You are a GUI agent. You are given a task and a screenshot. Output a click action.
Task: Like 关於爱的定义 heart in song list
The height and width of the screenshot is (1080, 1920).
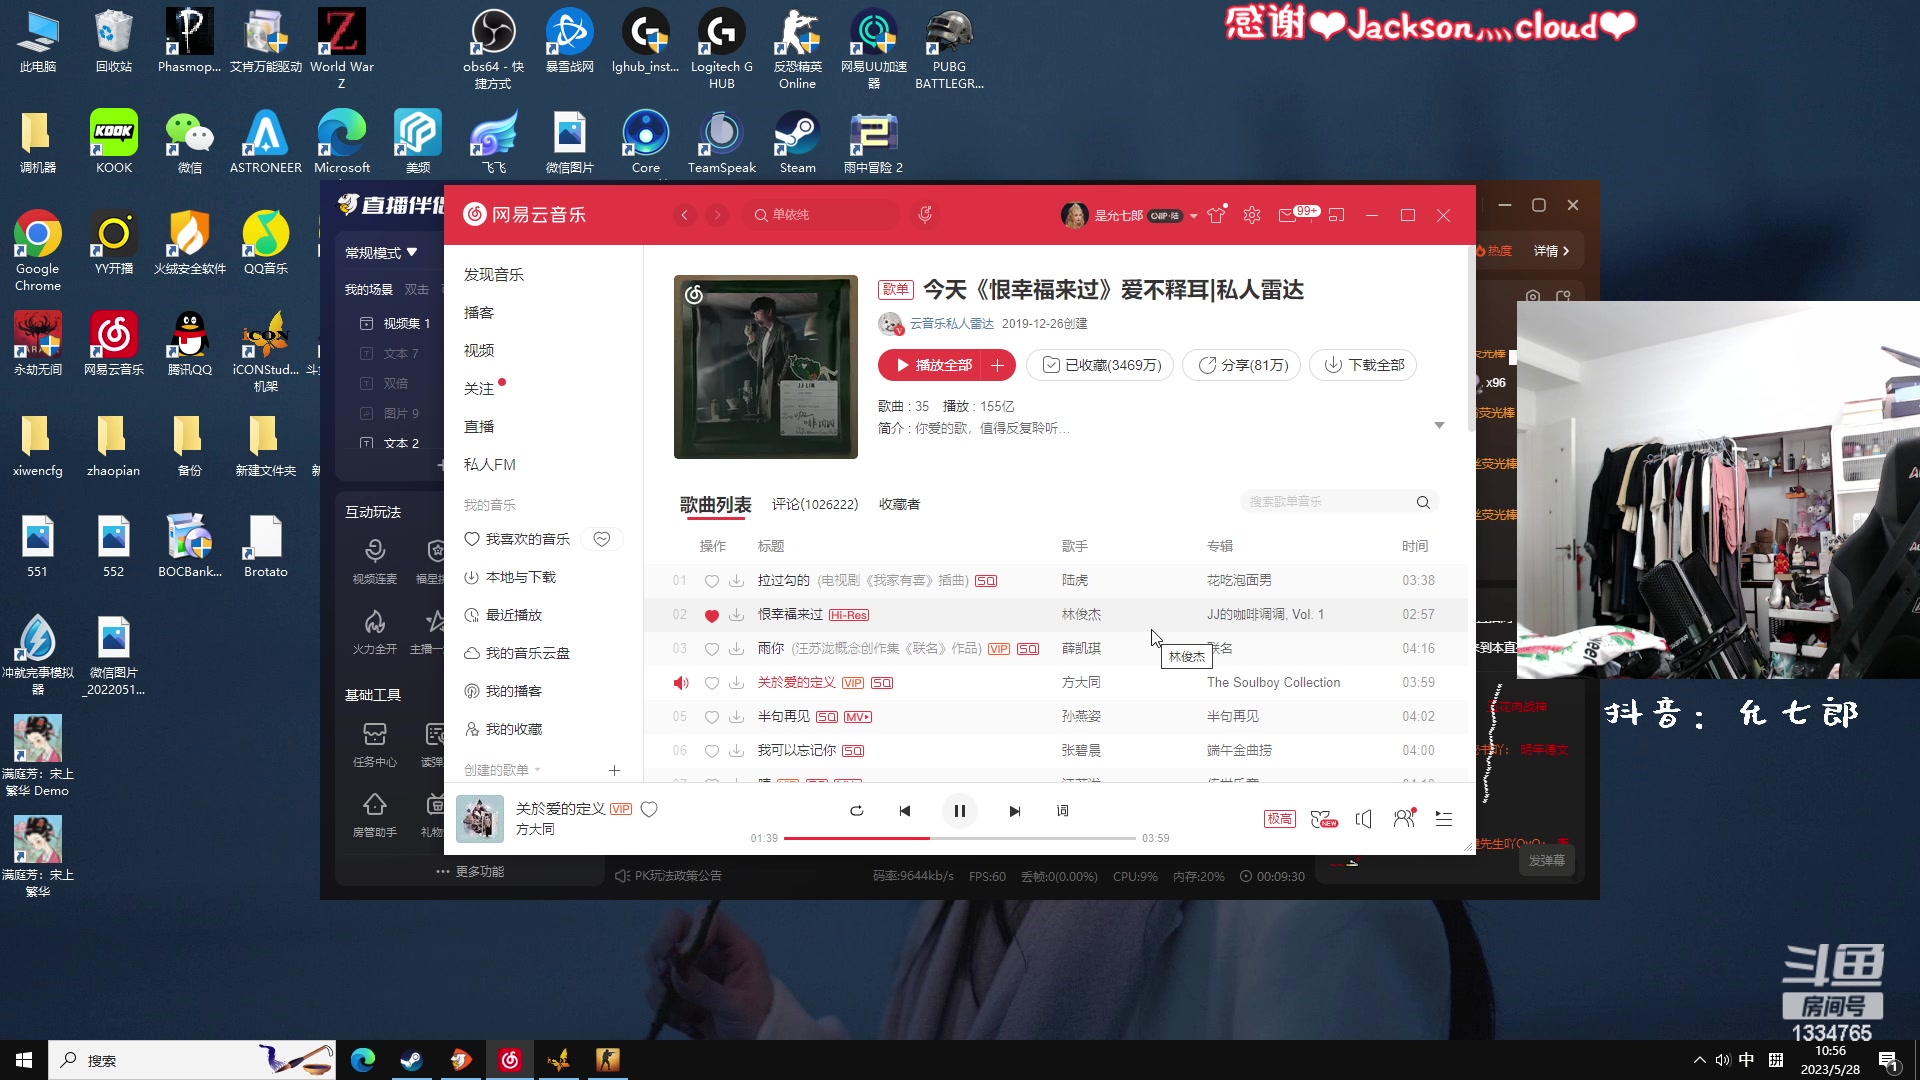coord(712,683)
